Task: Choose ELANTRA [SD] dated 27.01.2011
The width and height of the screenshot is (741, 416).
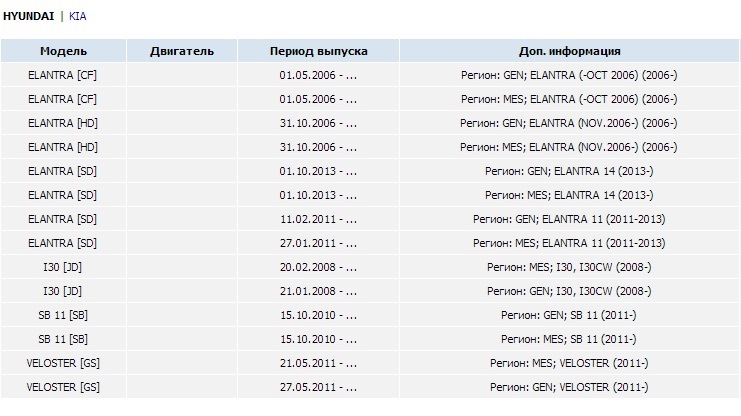Action: coord(370,243)
